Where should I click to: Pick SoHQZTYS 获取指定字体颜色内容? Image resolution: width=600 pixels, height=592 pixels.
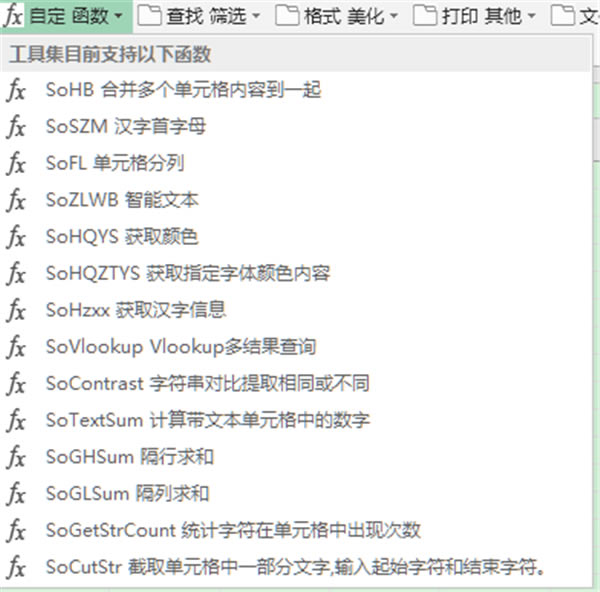click(295, 274)
